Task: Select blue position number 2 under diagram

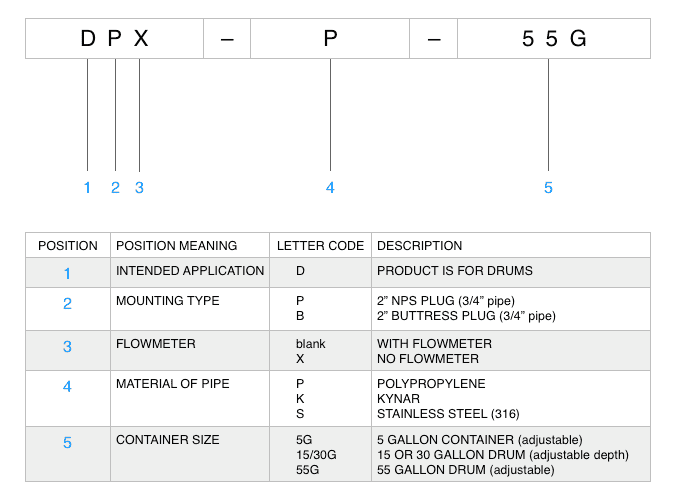Action: tap(115, 187)
